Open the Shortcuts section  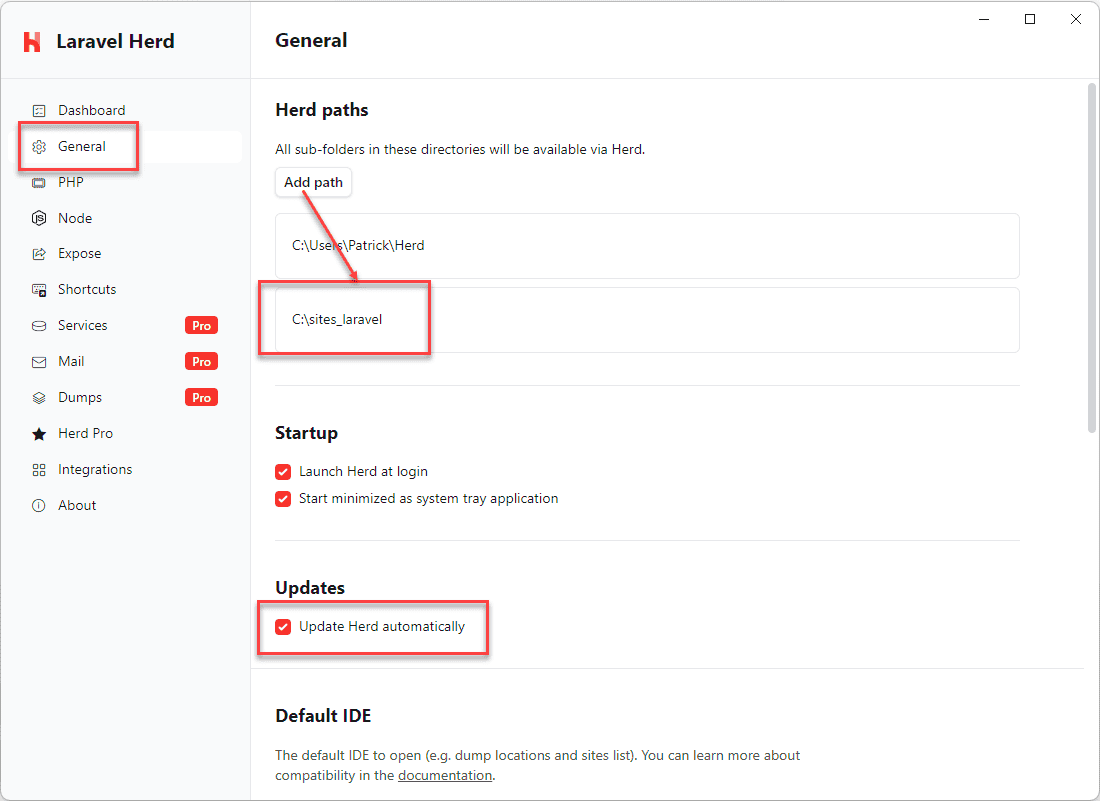[87, 289]
